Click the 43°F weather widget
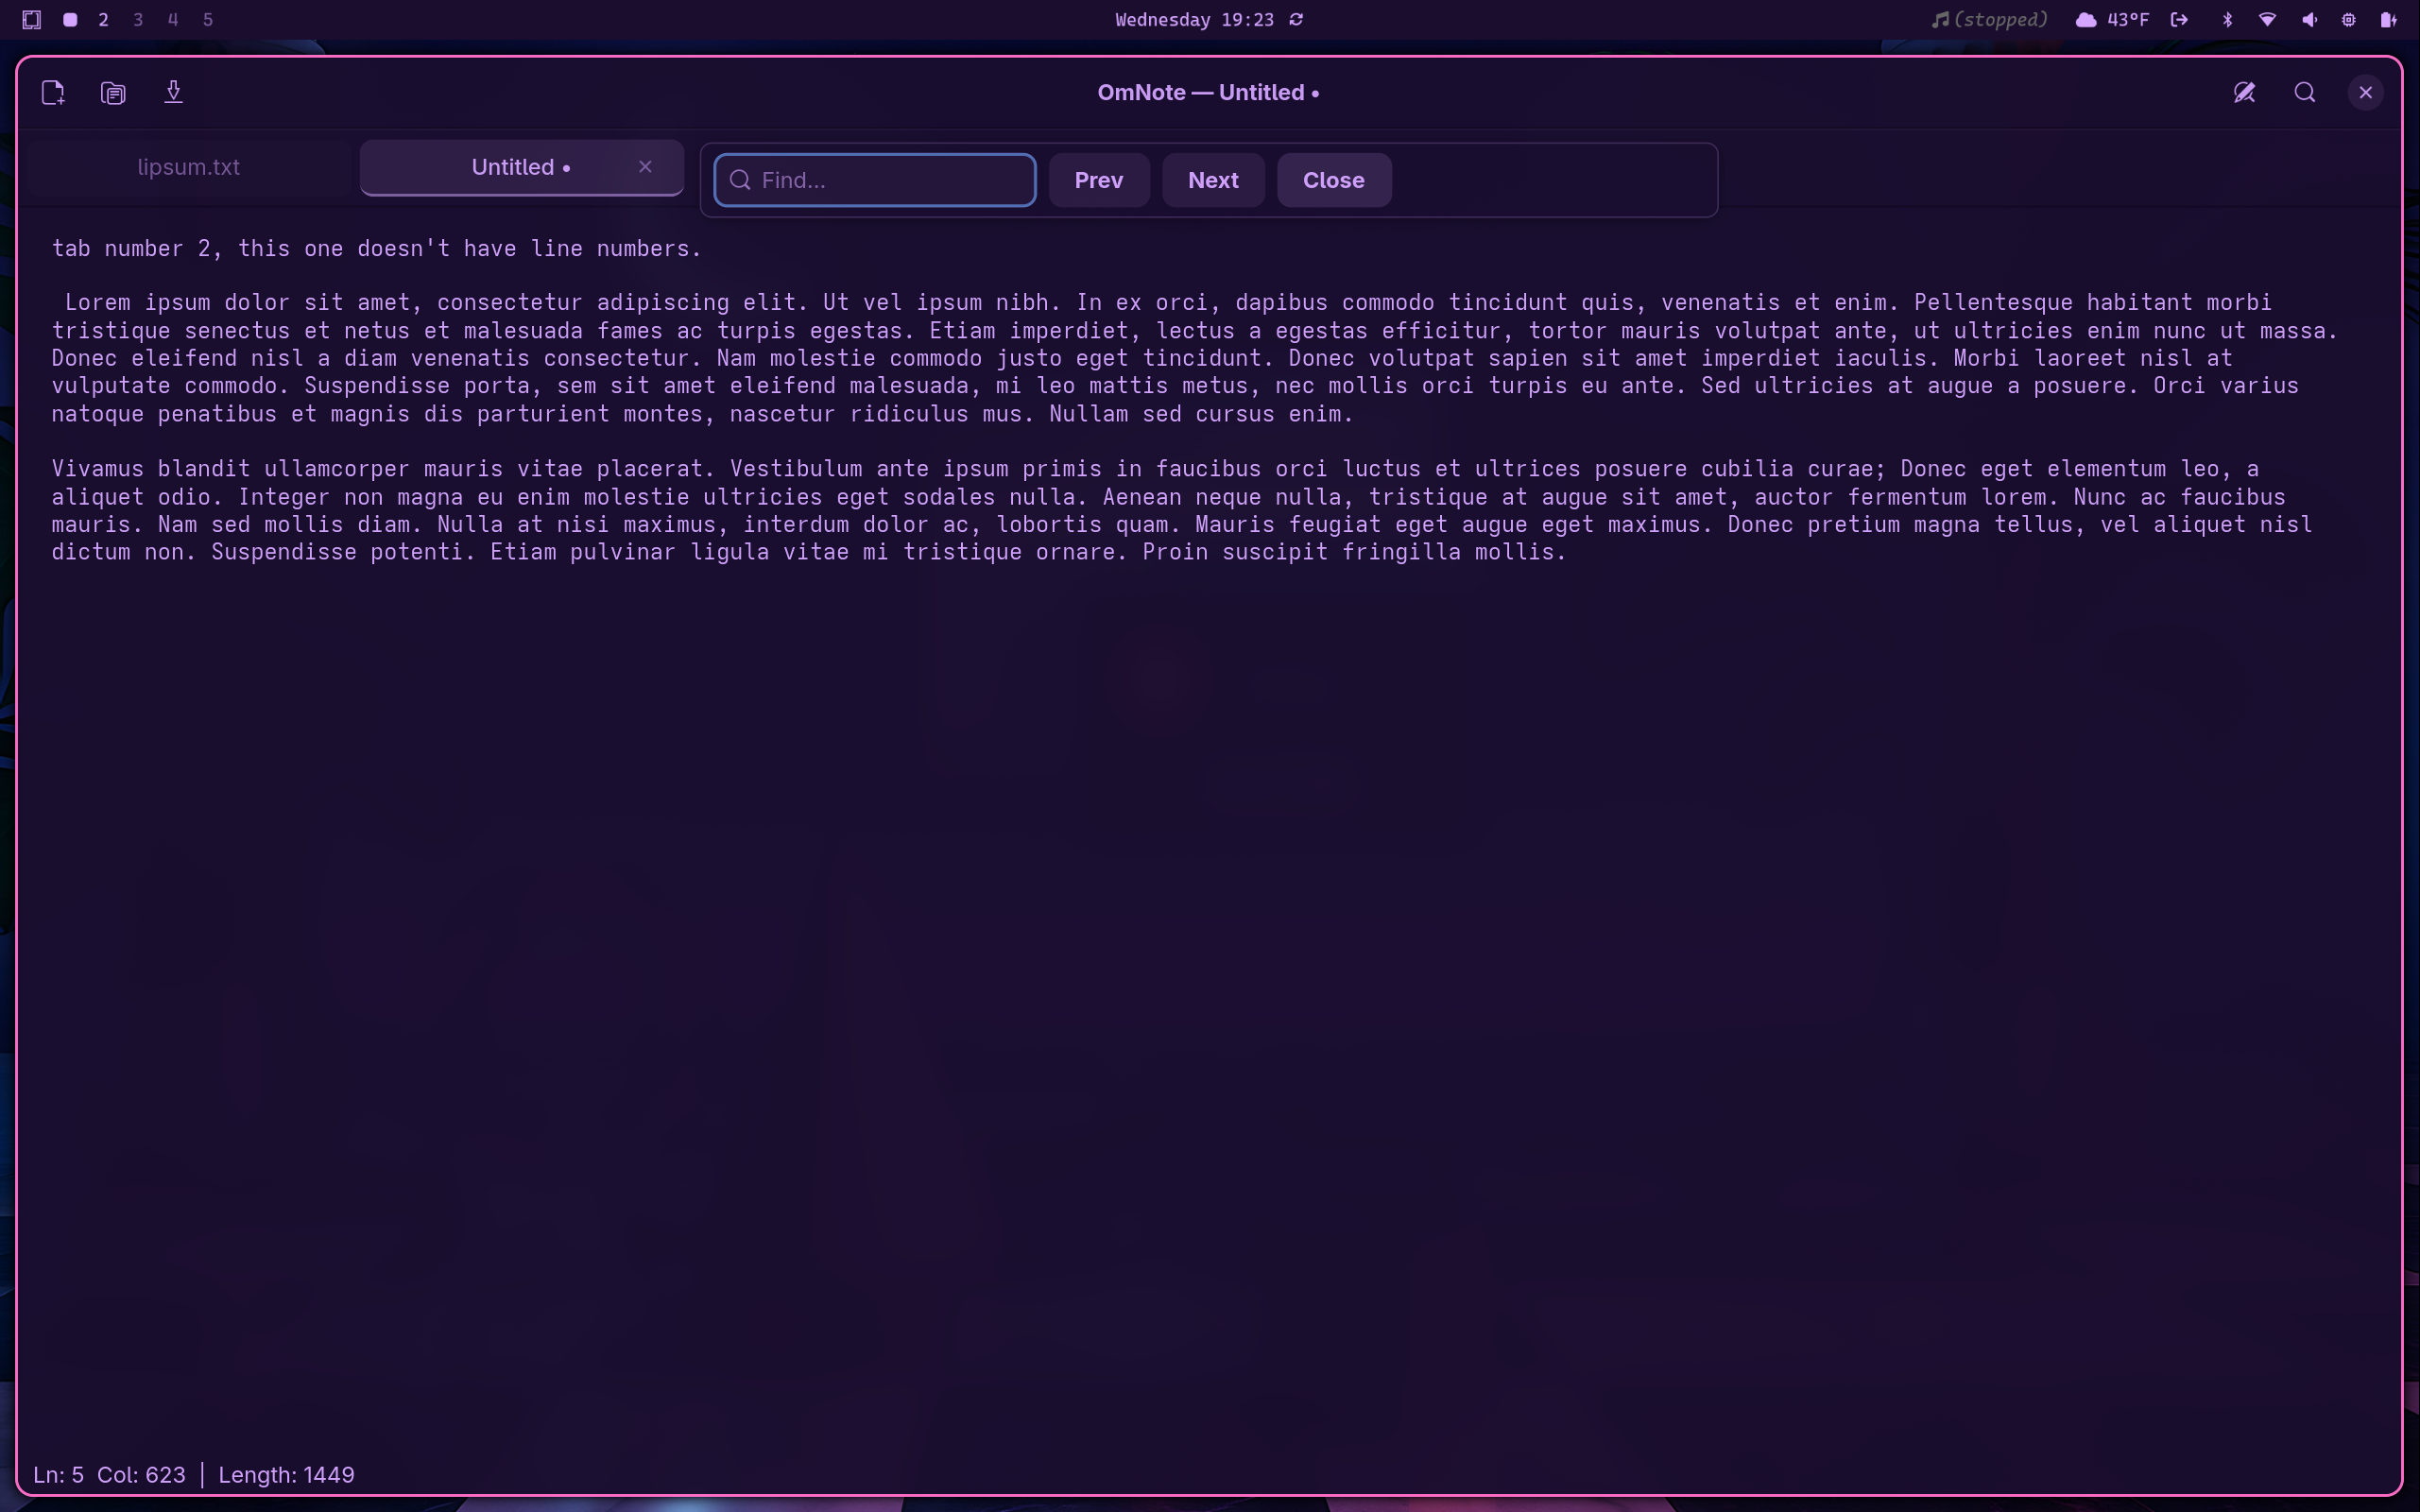Image resolution: width=2420 pixels, height=1512 pixels. pyautogui.click(x=2113, y=20)
